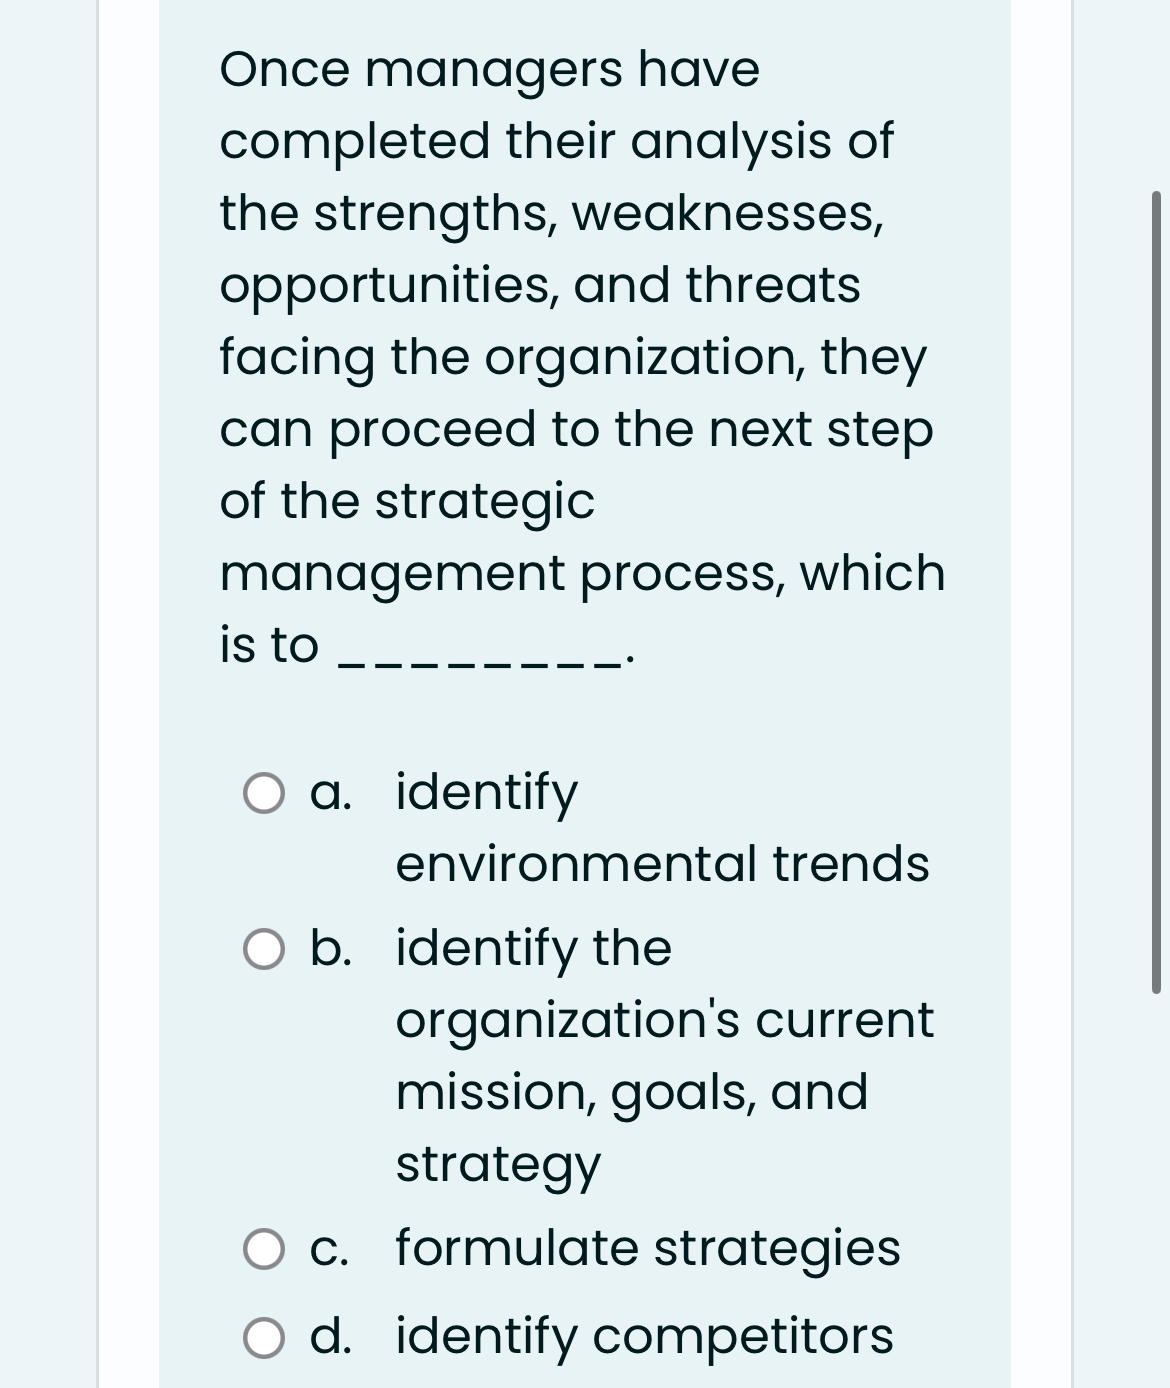Click 'organization's current' text in option b
This screenshot has height=1388, width=1170.
tap(665, 1021)
